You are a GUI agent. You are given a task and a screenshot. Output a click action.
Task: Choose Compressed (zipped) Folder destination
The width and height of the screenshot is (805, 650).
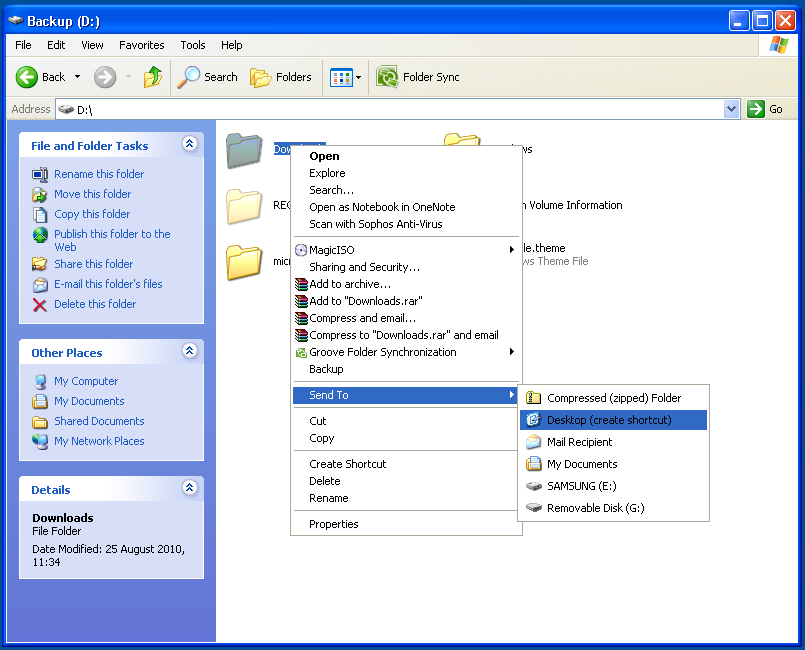point(613,398)
